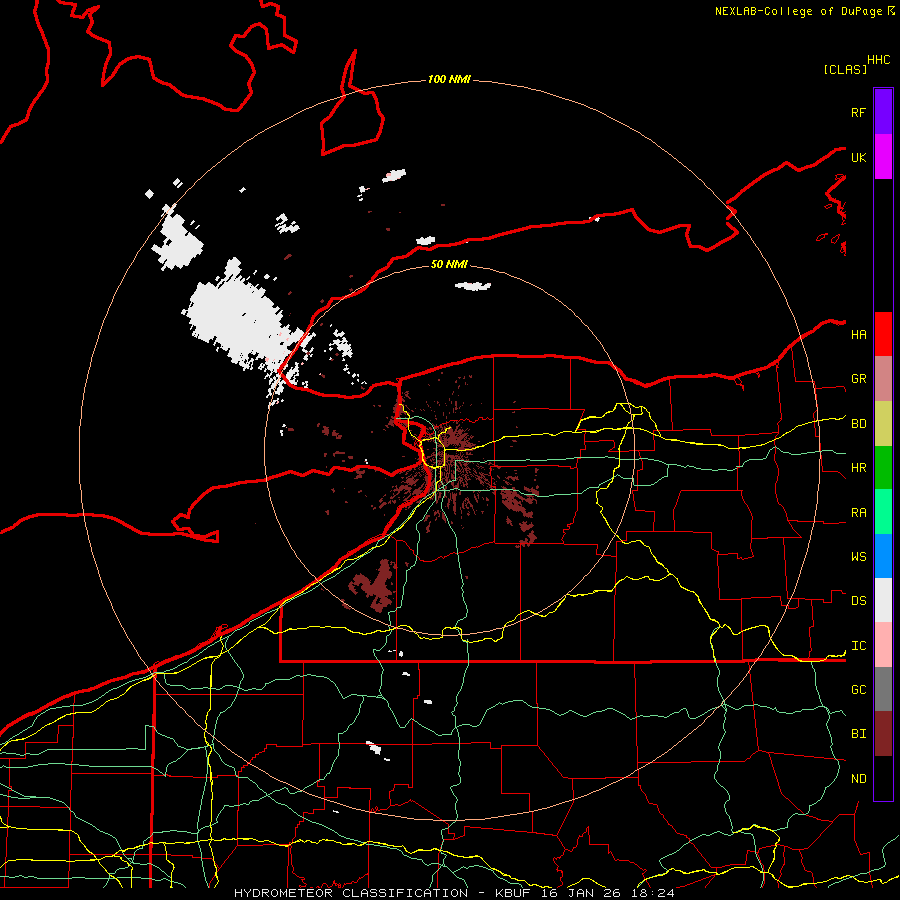Screen dimensions: 900x900
Task: Click the HA legend label
Action: pyautogui.click(x=858, y=335)
